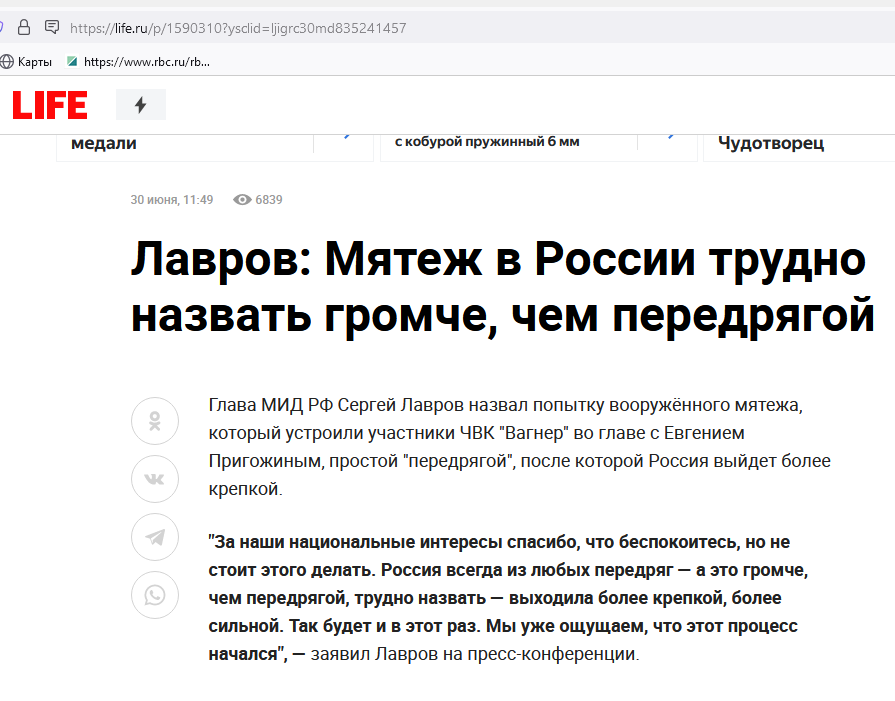This screenshot has height=701, width=895.
Task: Click the view count 6839
Action: pyautogui.click(x=269, y=200)
